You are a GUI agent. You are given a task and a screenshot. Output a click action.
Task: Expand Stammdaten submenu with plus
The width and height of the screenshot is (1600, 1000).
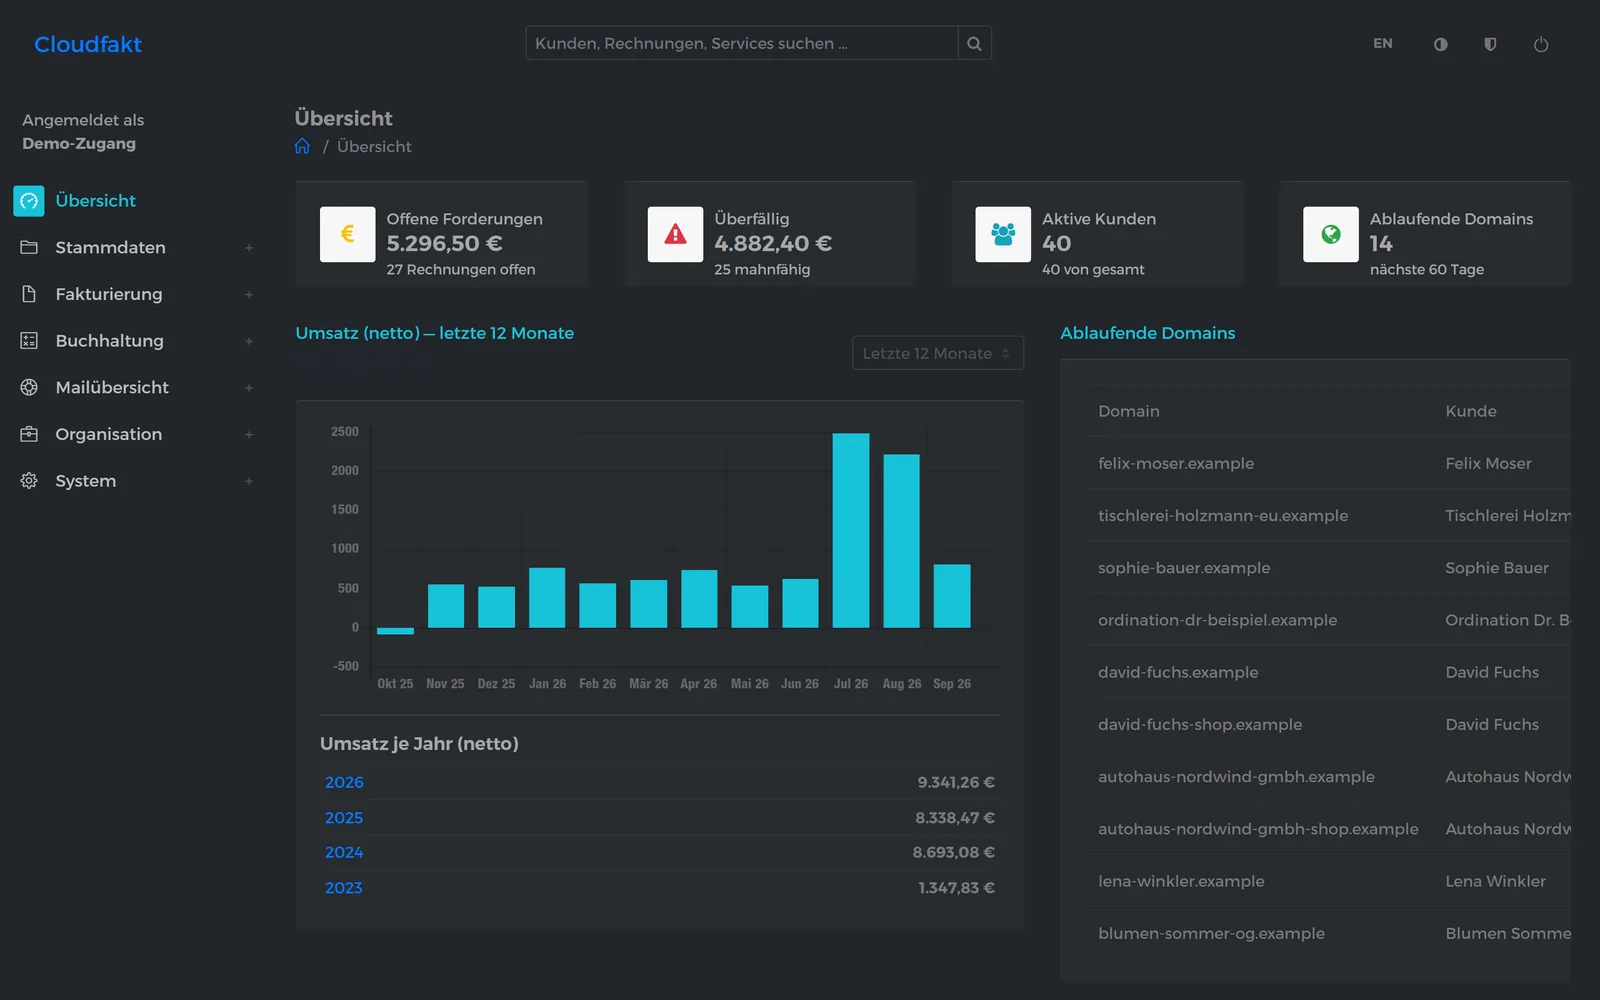pyautogui.click(x=249, y=248)
